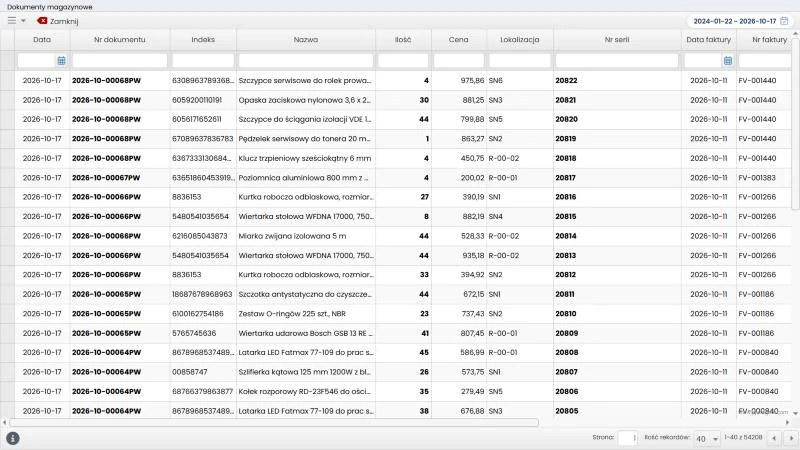Go to next page arrow
Screen dimensions: 800x450
(791, 438)
